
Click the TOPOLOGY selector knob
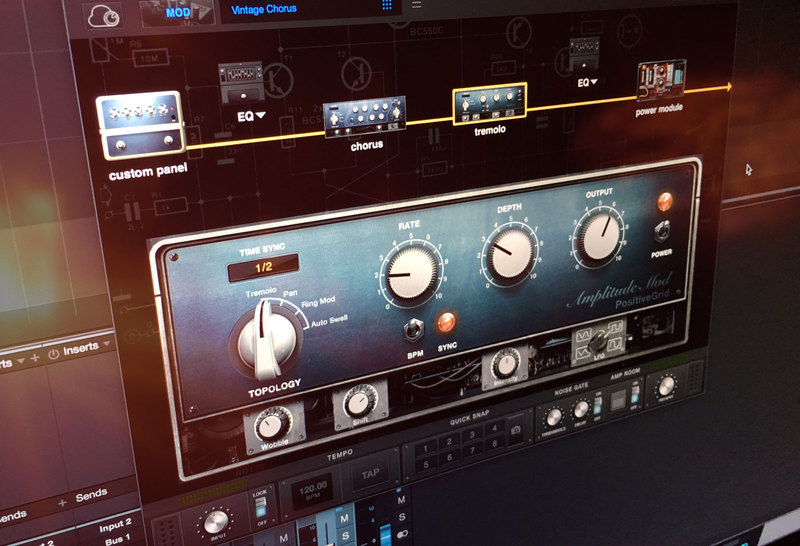tap(266, 339)
